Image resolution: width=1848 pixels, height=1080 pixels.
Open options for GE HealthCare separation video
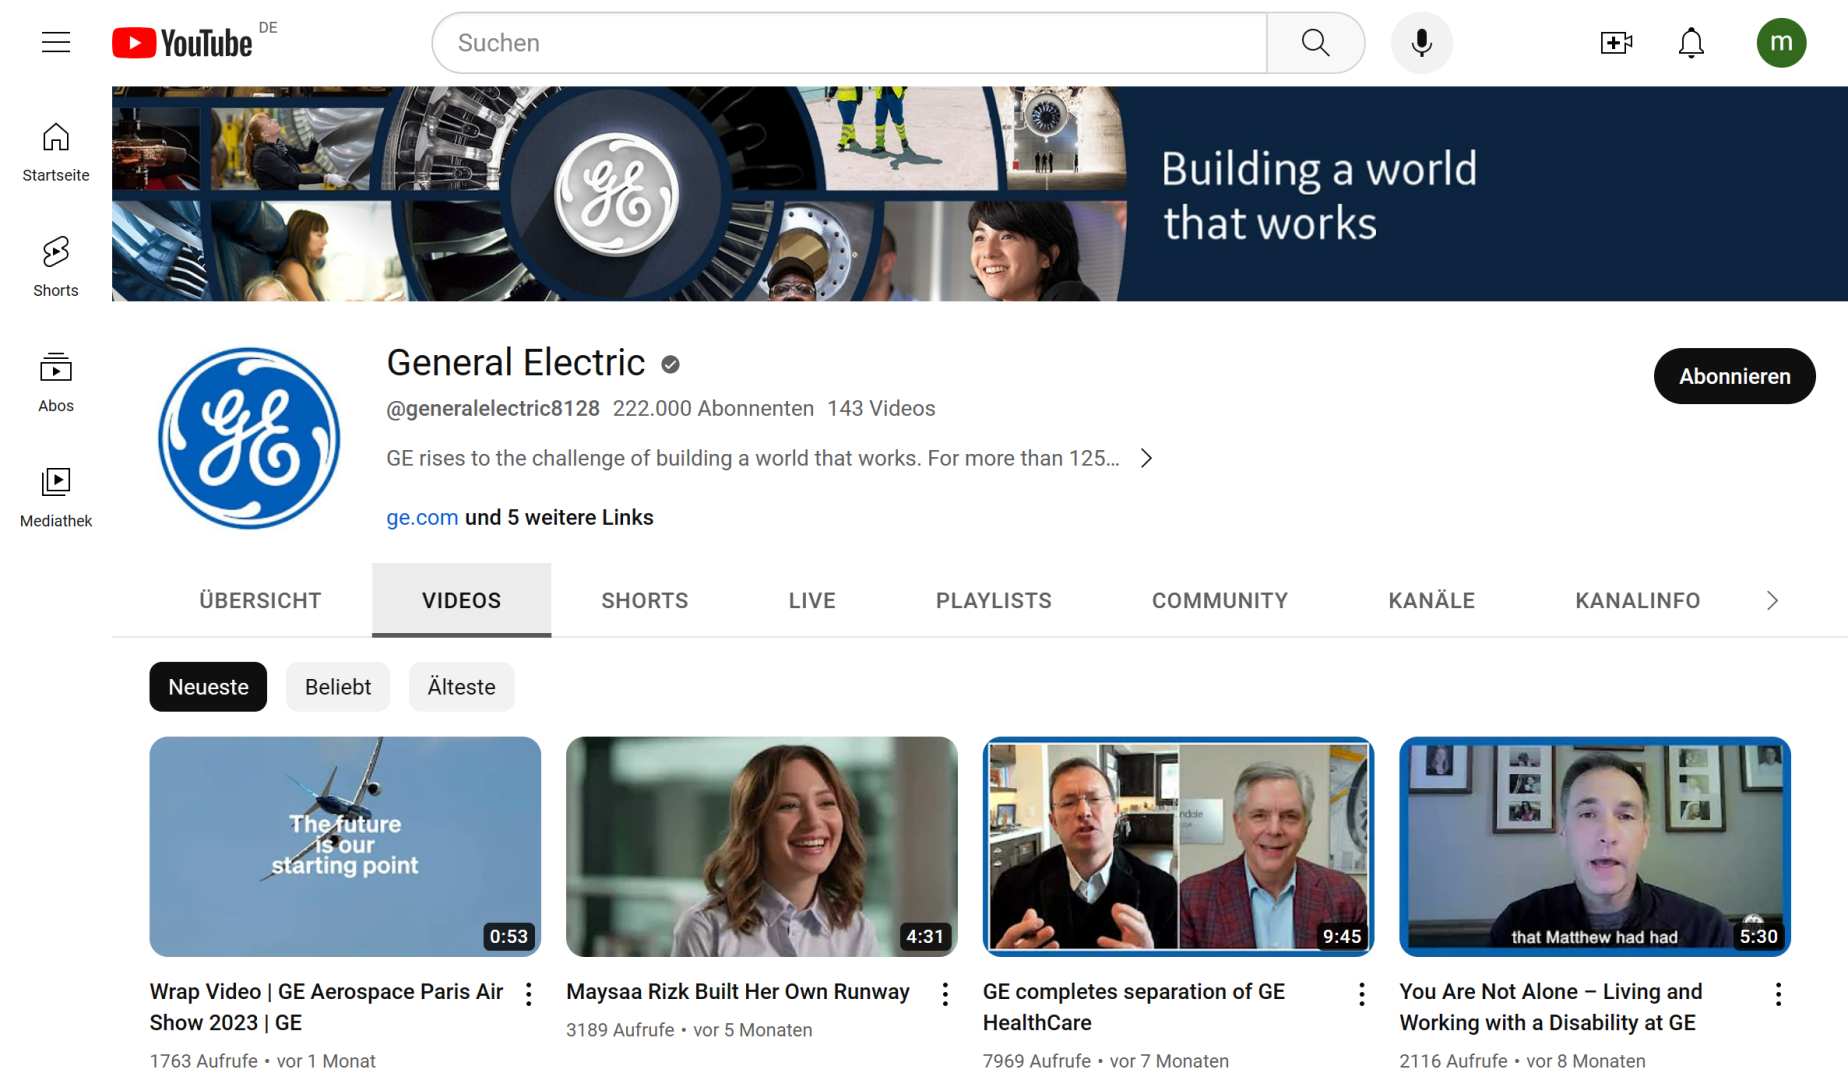click(x=1361, y=994)
